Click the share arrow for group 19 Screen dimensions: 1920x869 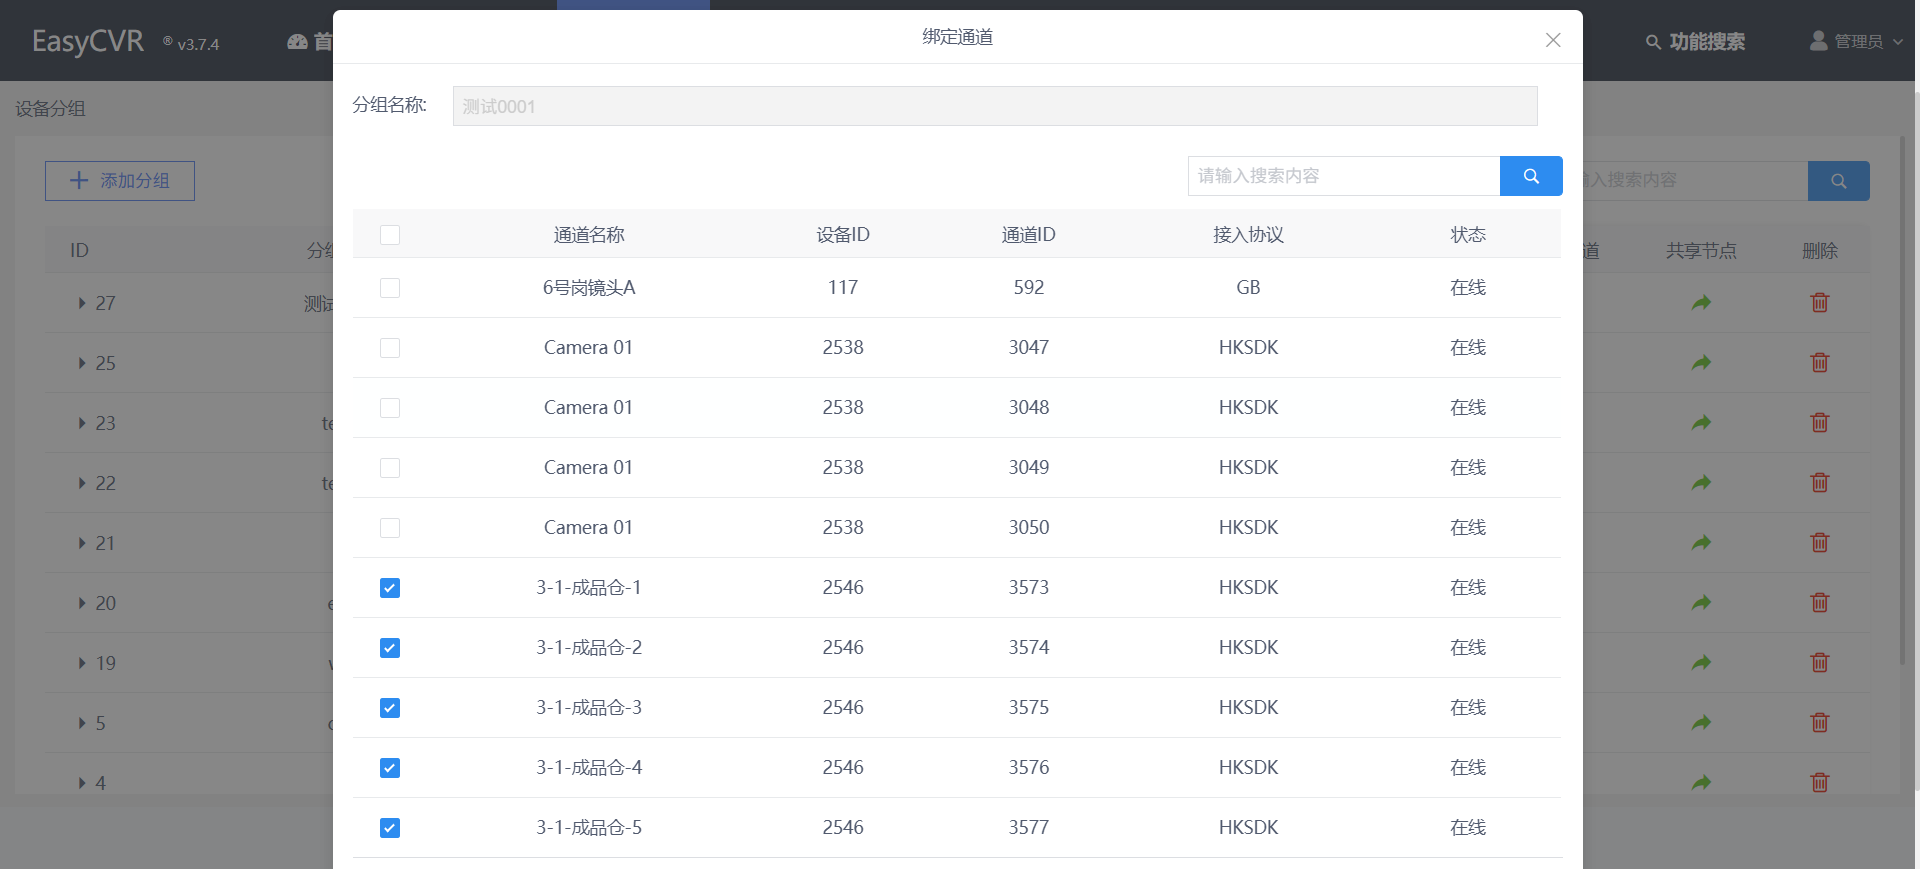pos(1700,663)
